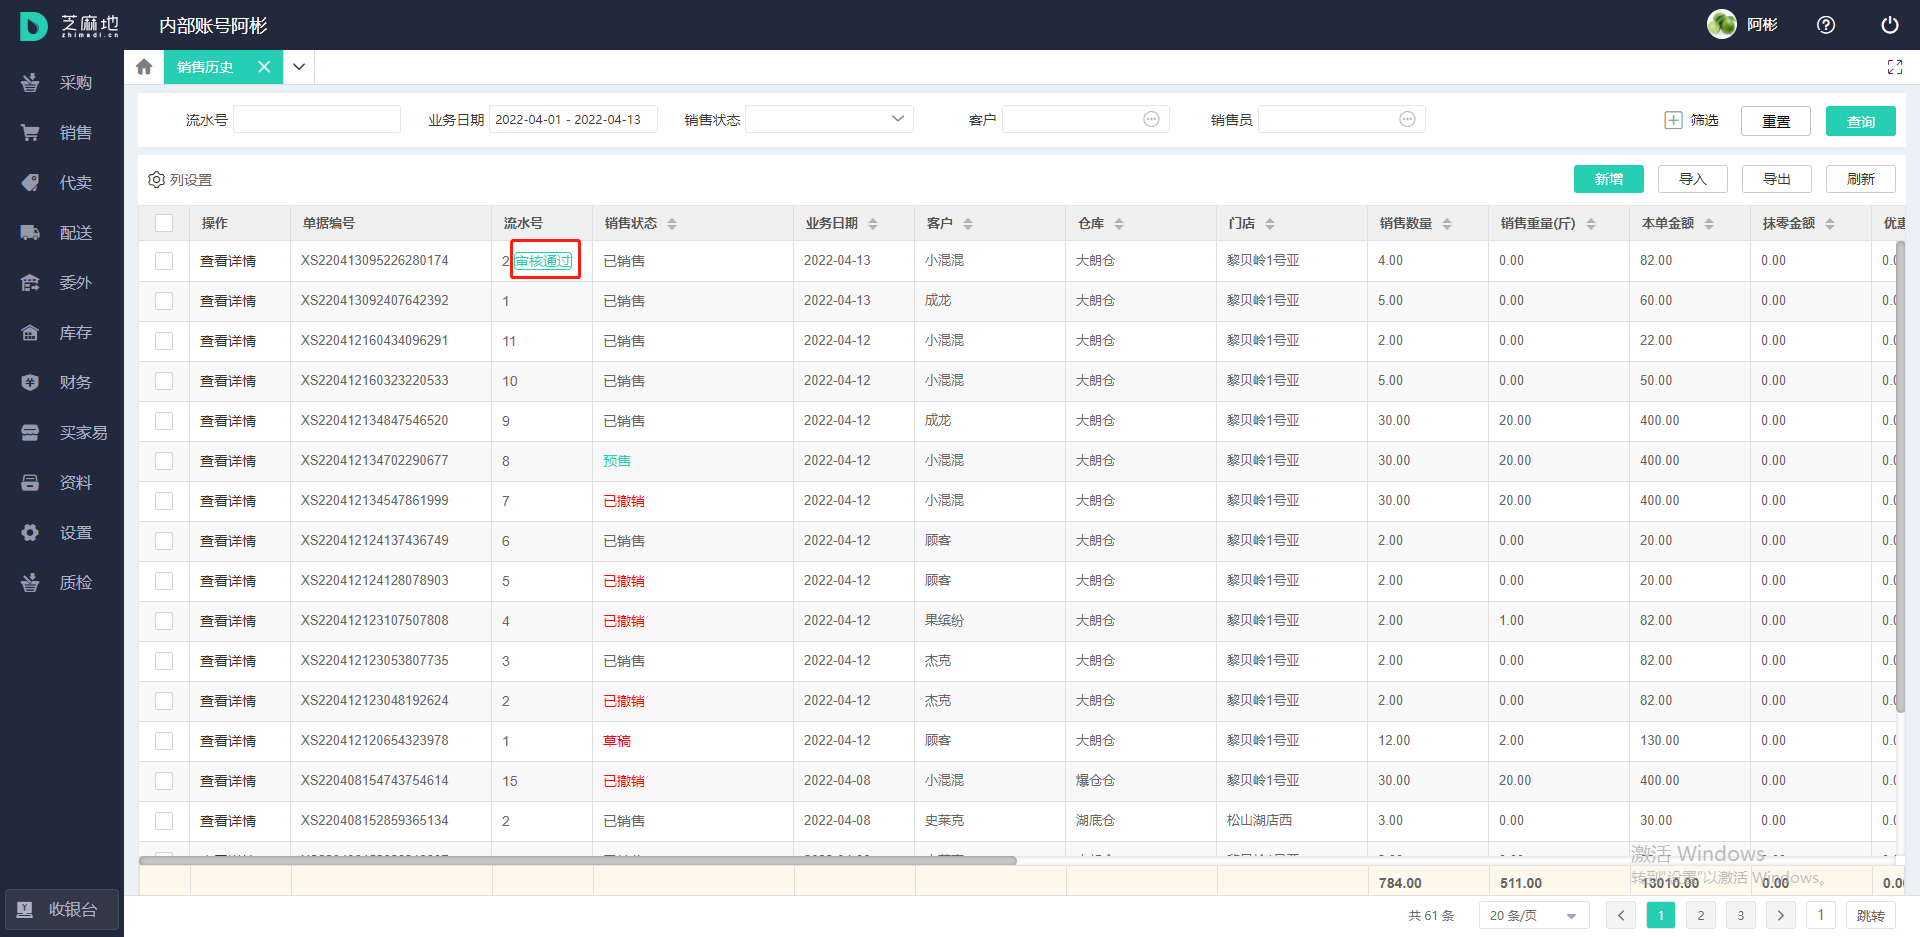Check row XS220412160323220533
This screenshot has width=1920, height=937.
[164, 381]
